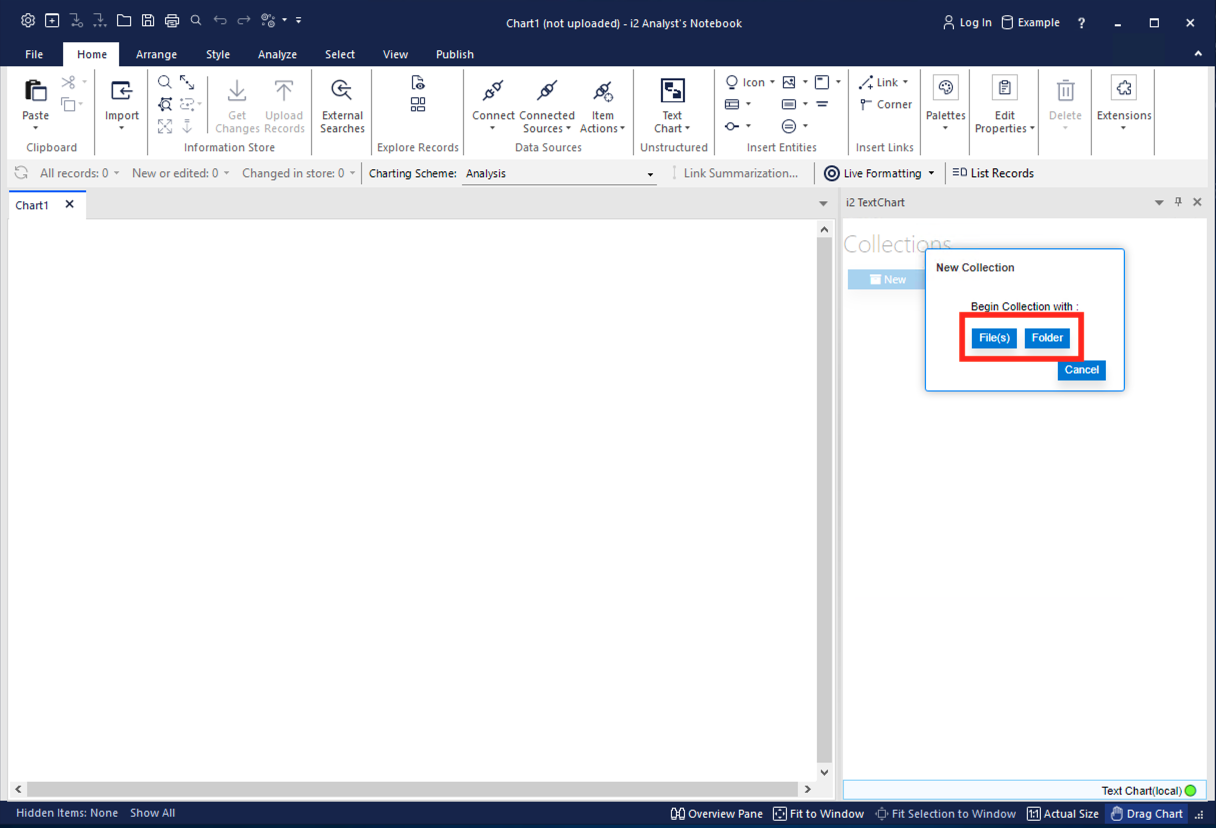Open folder icon in quick access toolbar

124,20
